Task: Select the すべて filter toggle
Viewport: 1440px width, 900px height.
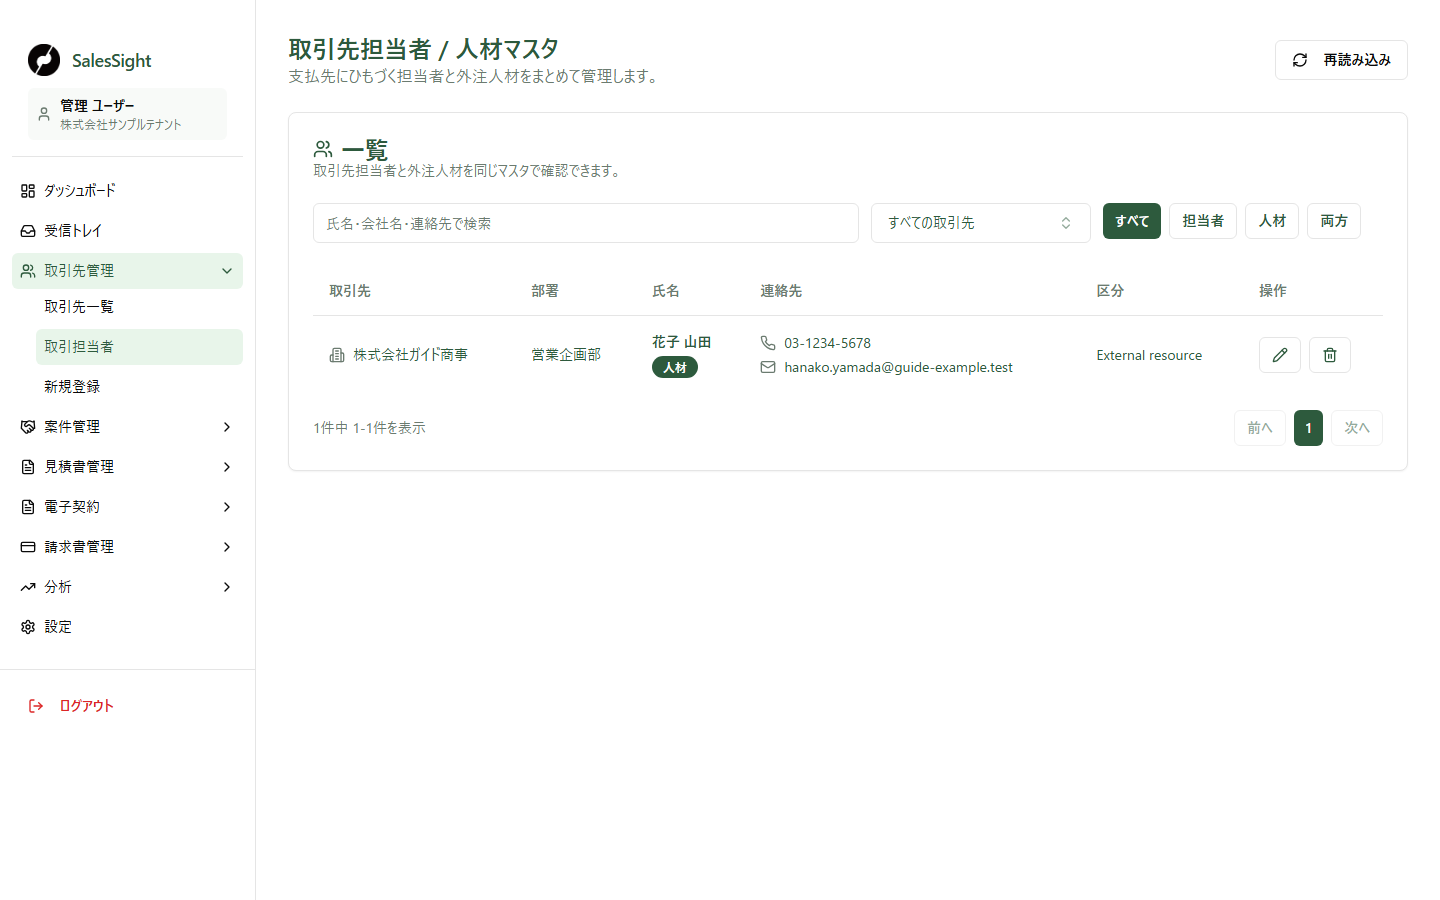Action: 1132,221
